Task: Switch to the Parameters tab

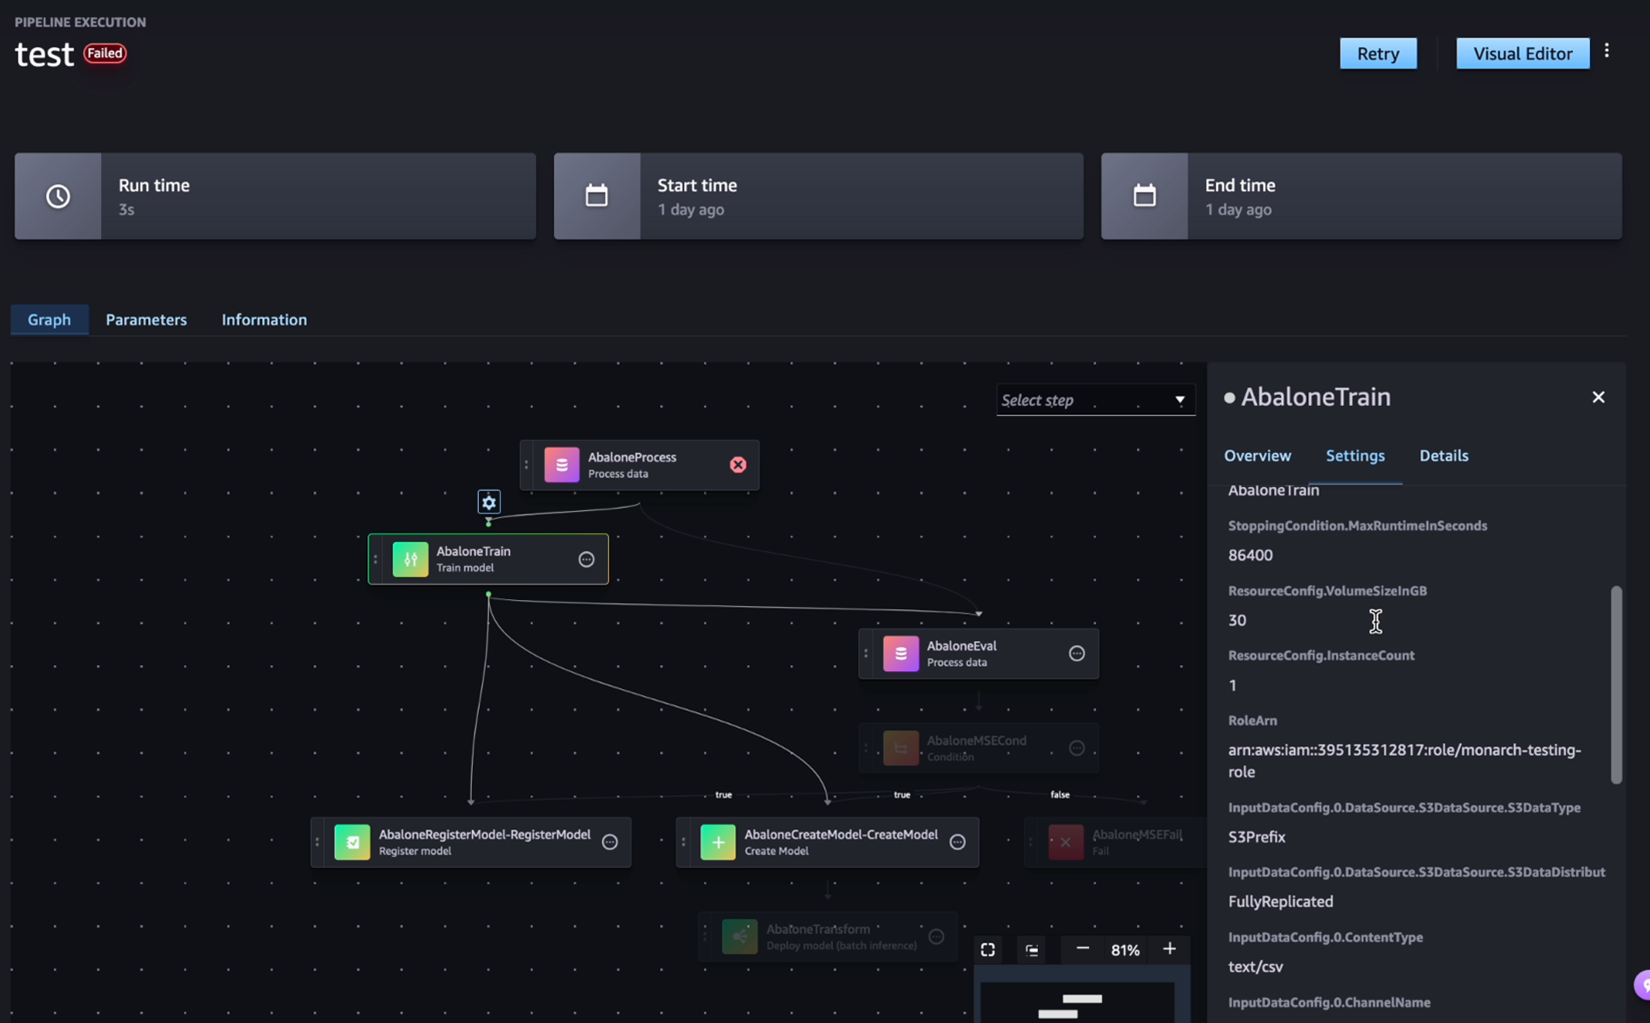Action: [x=146, y=319]
